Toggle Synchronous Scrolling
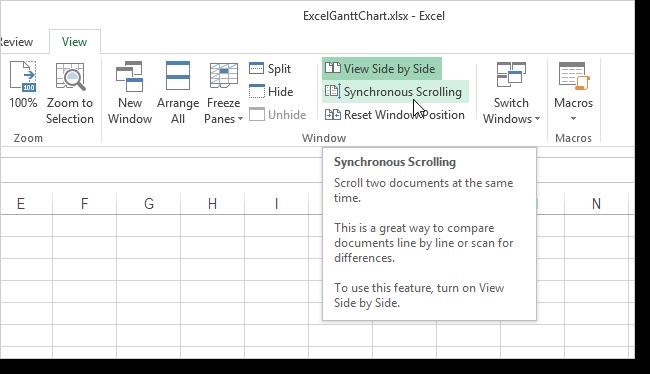Image resolution: width=650 pixels, height=374 pixels. pos(395,92)
